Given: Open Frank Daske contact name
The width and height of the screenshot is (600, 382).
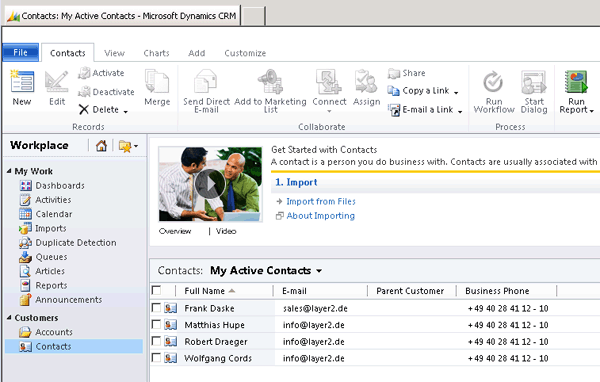Looking at the screenshot, I should [x=209, y=308].
